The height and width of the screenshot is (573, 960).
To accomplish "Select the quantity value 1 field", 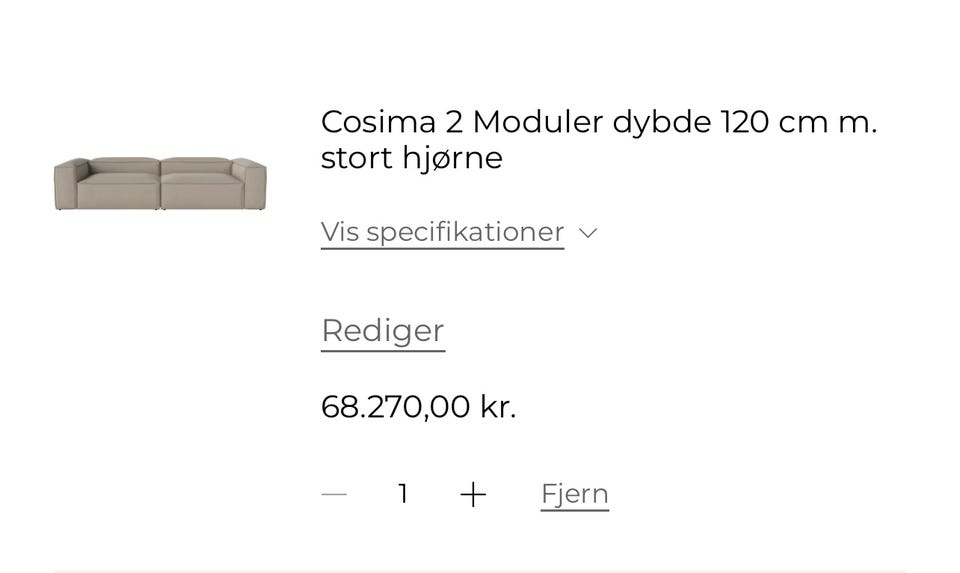I will coord(403,494).
